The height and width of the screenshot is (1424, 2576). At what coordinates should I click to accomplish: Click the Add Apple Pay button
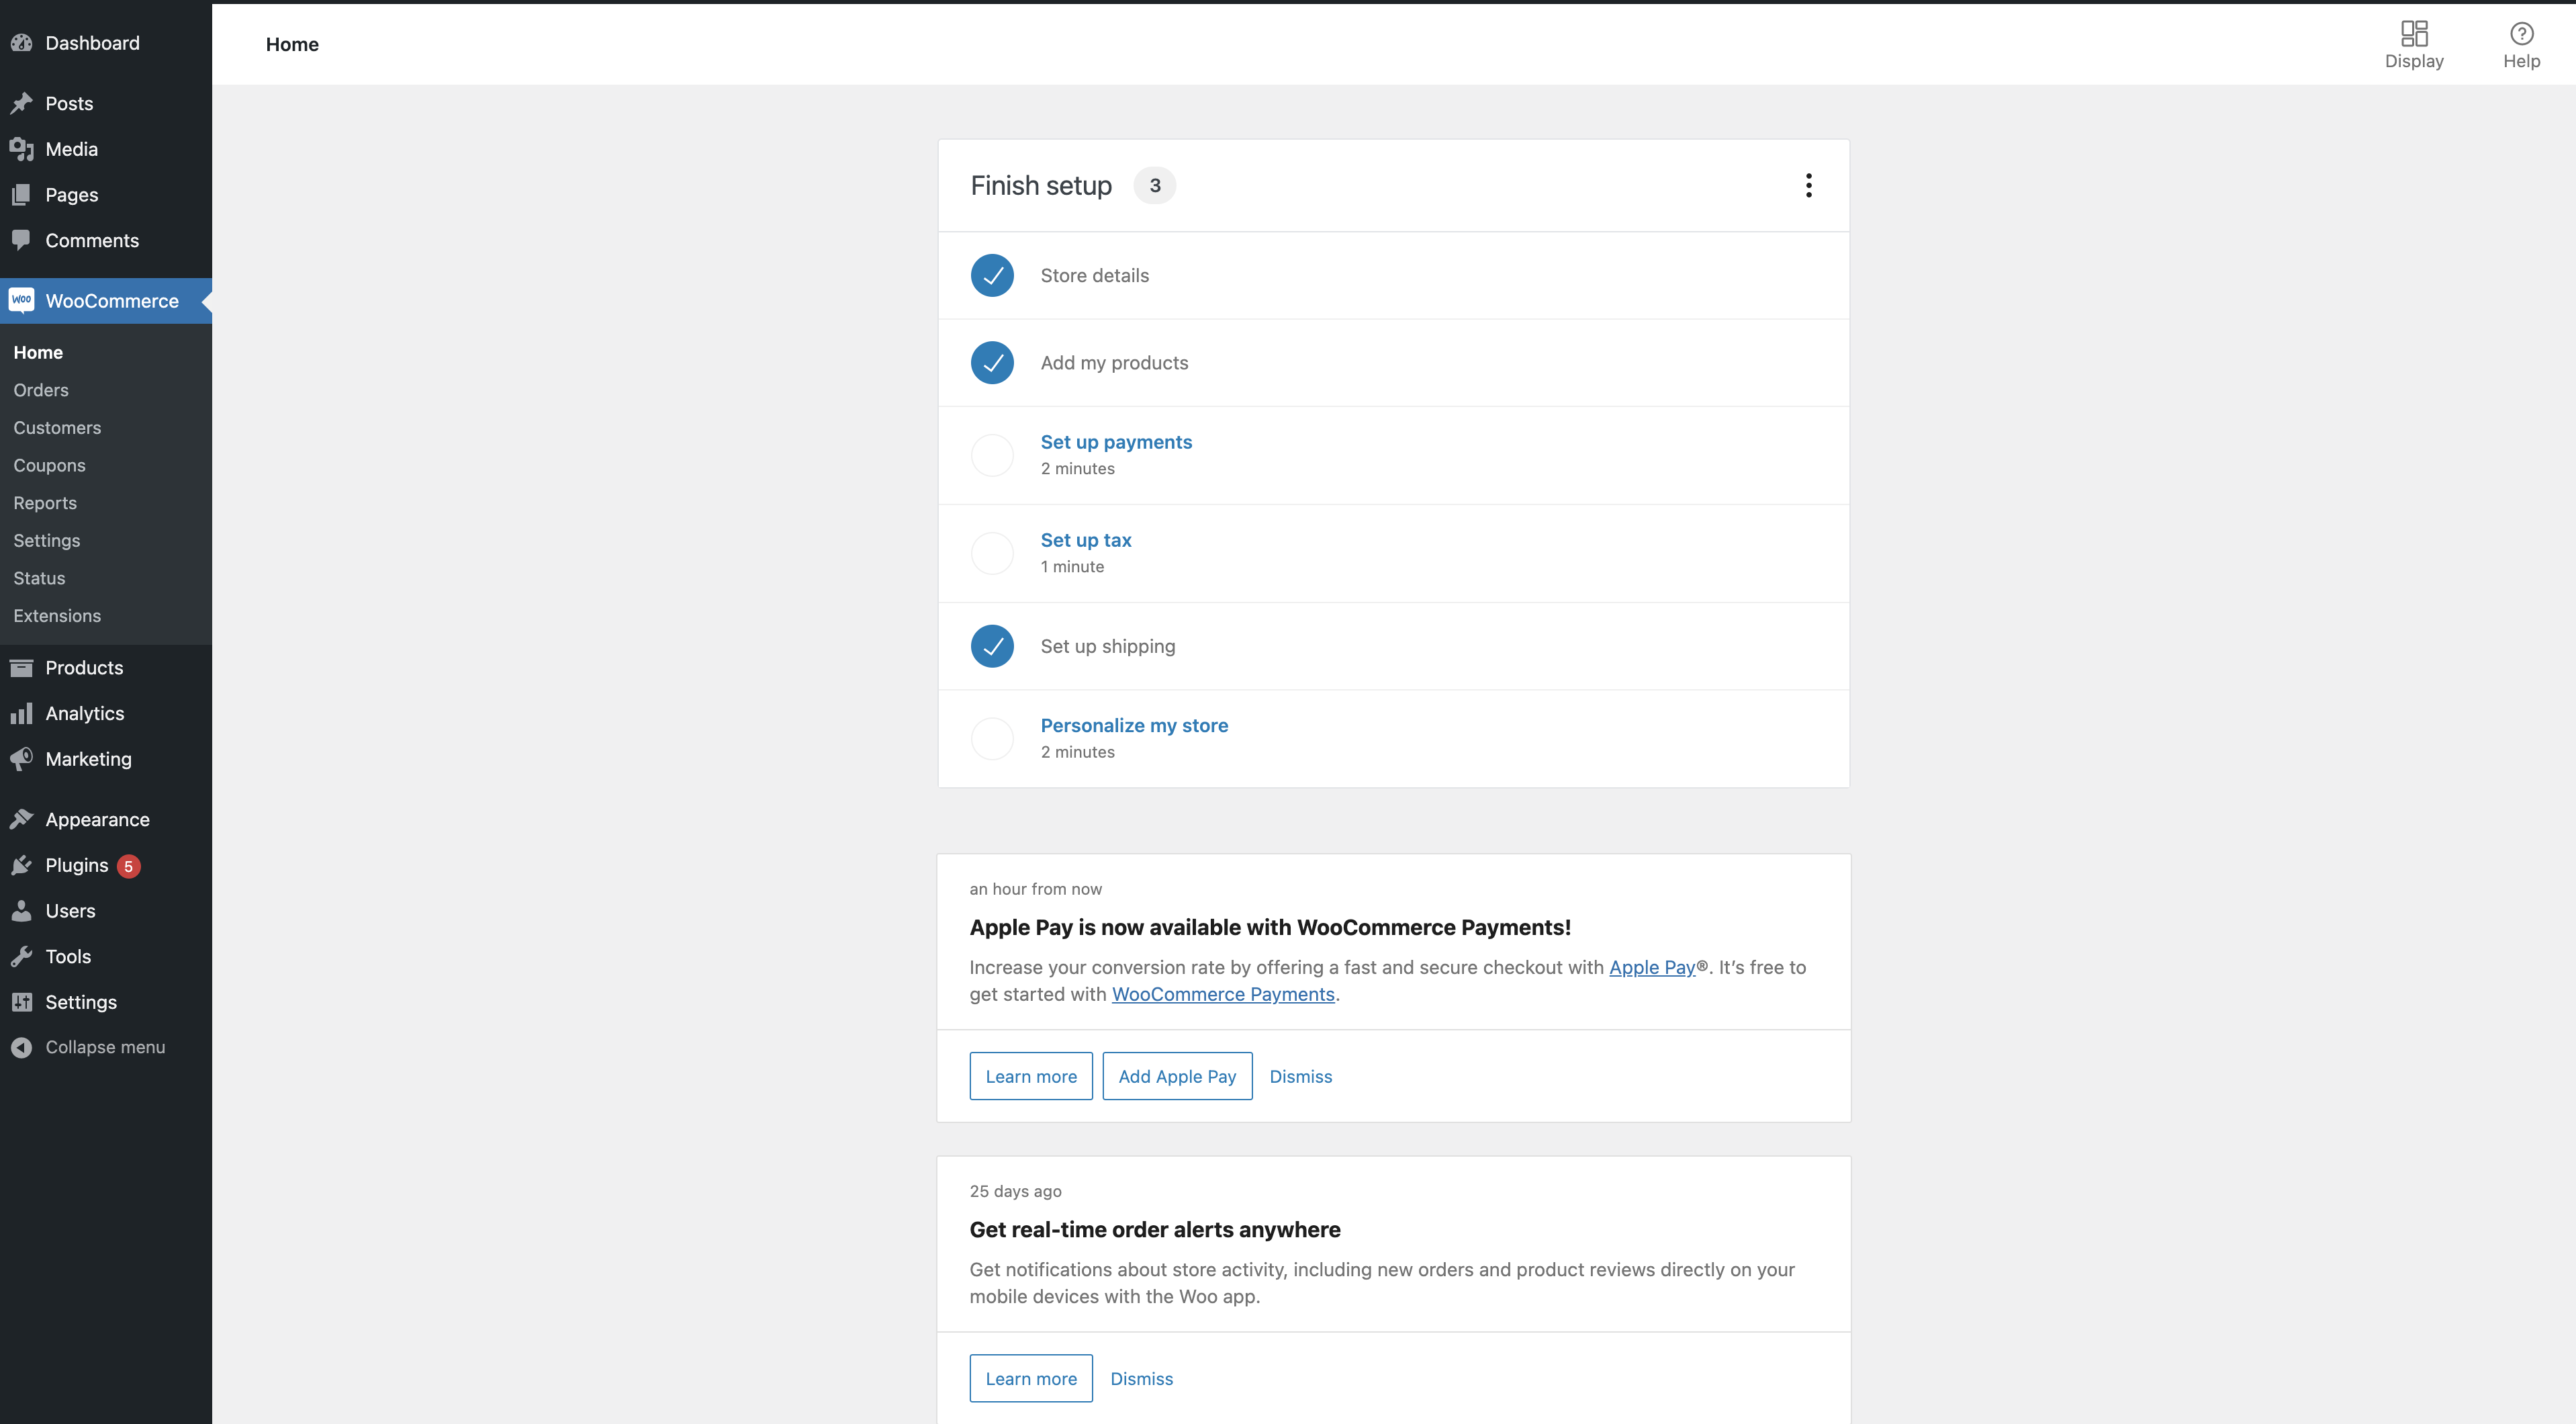1176,1075
